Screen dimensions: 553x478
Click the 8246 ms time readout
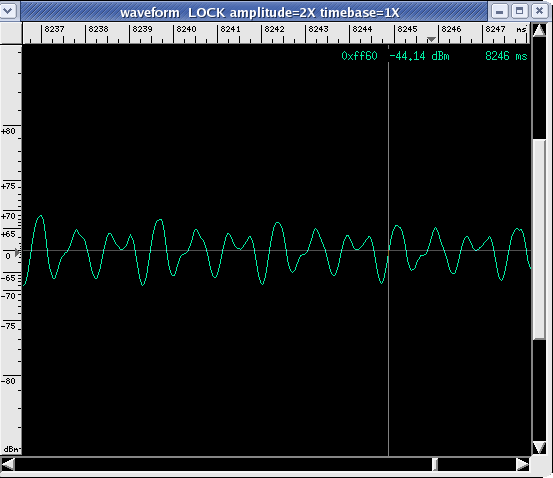click(x=506, y=56)
